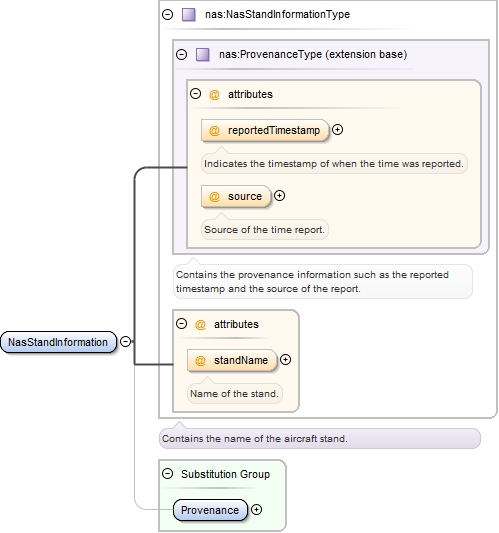Click the purple nas:ProvenanceType type icon
This screenshot has height=533, width=499.
click(203, 54)
